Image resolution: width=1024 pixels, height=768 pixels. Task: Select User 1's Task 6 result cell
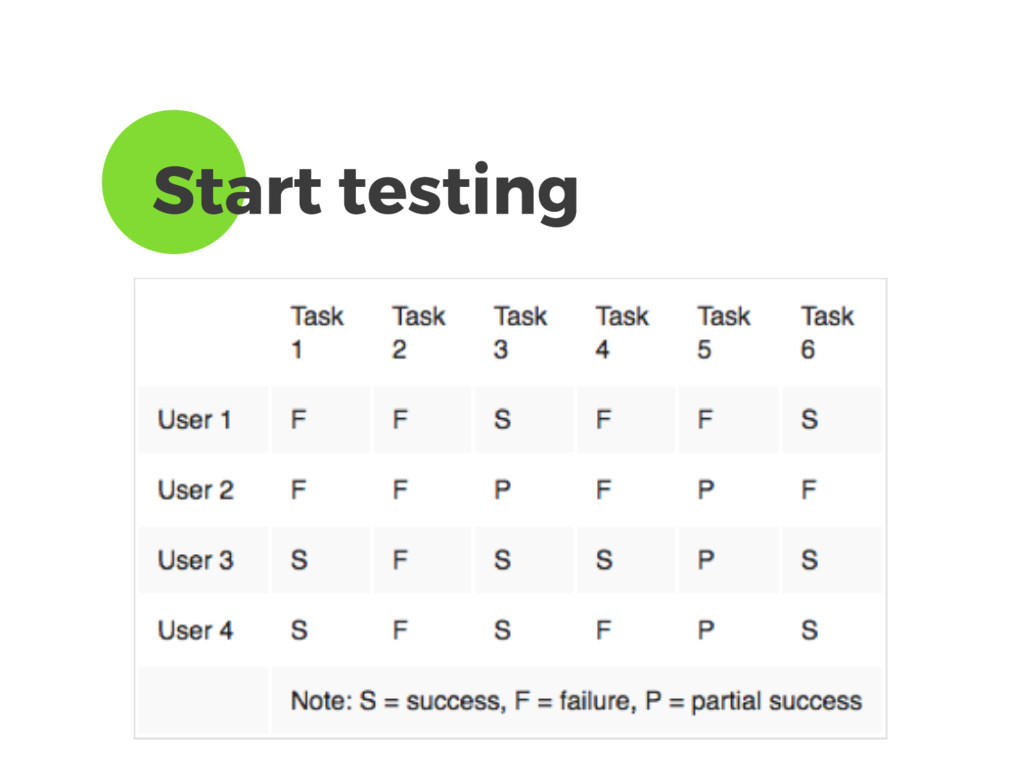[809, 420]
